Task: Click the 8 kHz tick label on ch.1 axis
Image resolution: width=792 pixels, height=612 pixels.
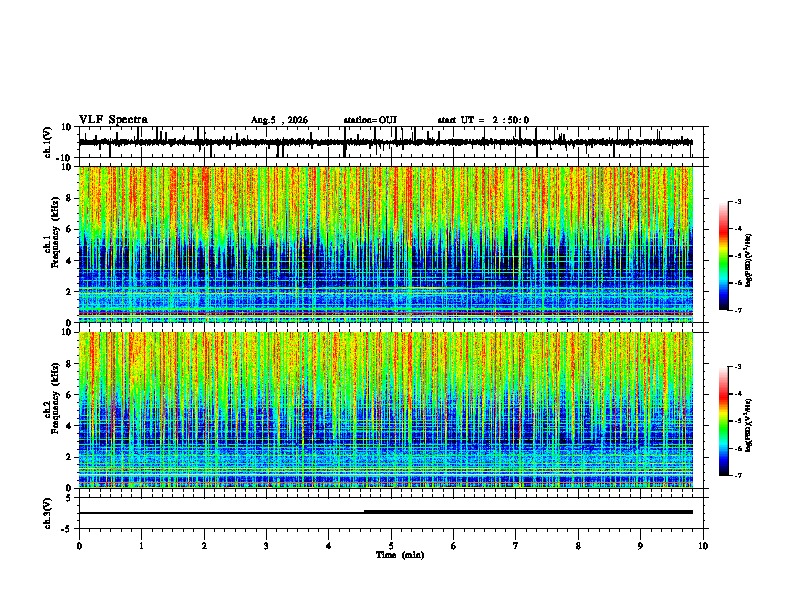Action: click(69, 198)
